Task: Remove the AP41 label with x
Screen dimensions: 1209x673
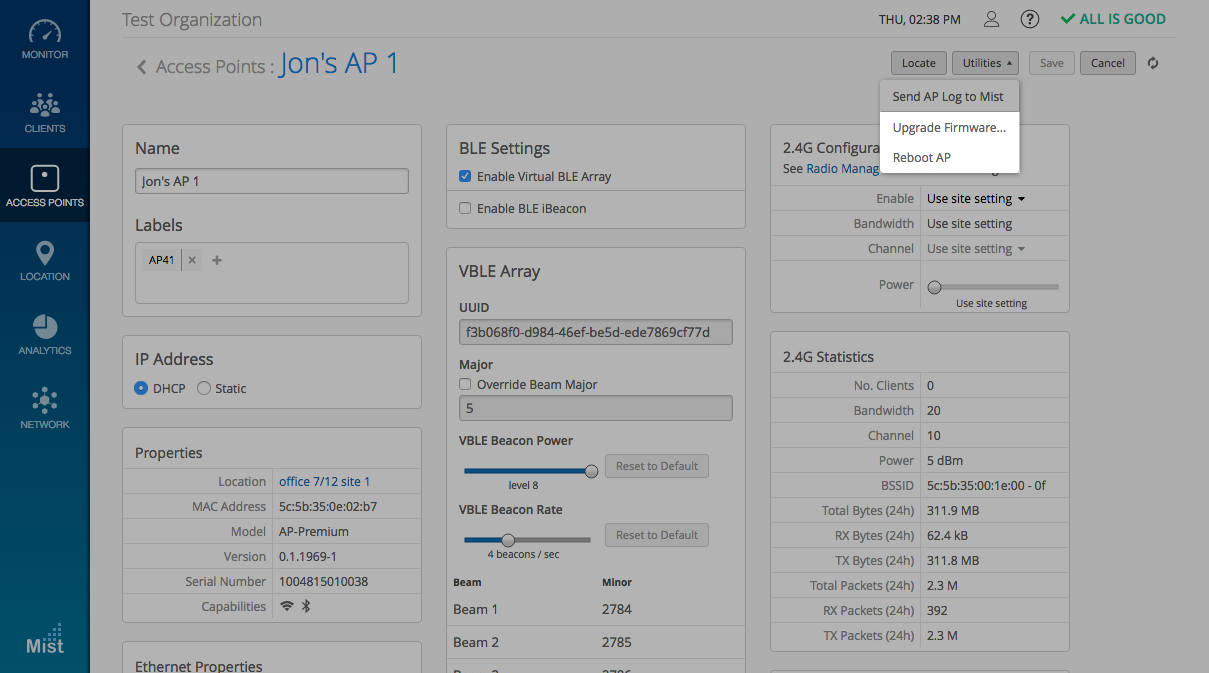Action: coord(192,260)
